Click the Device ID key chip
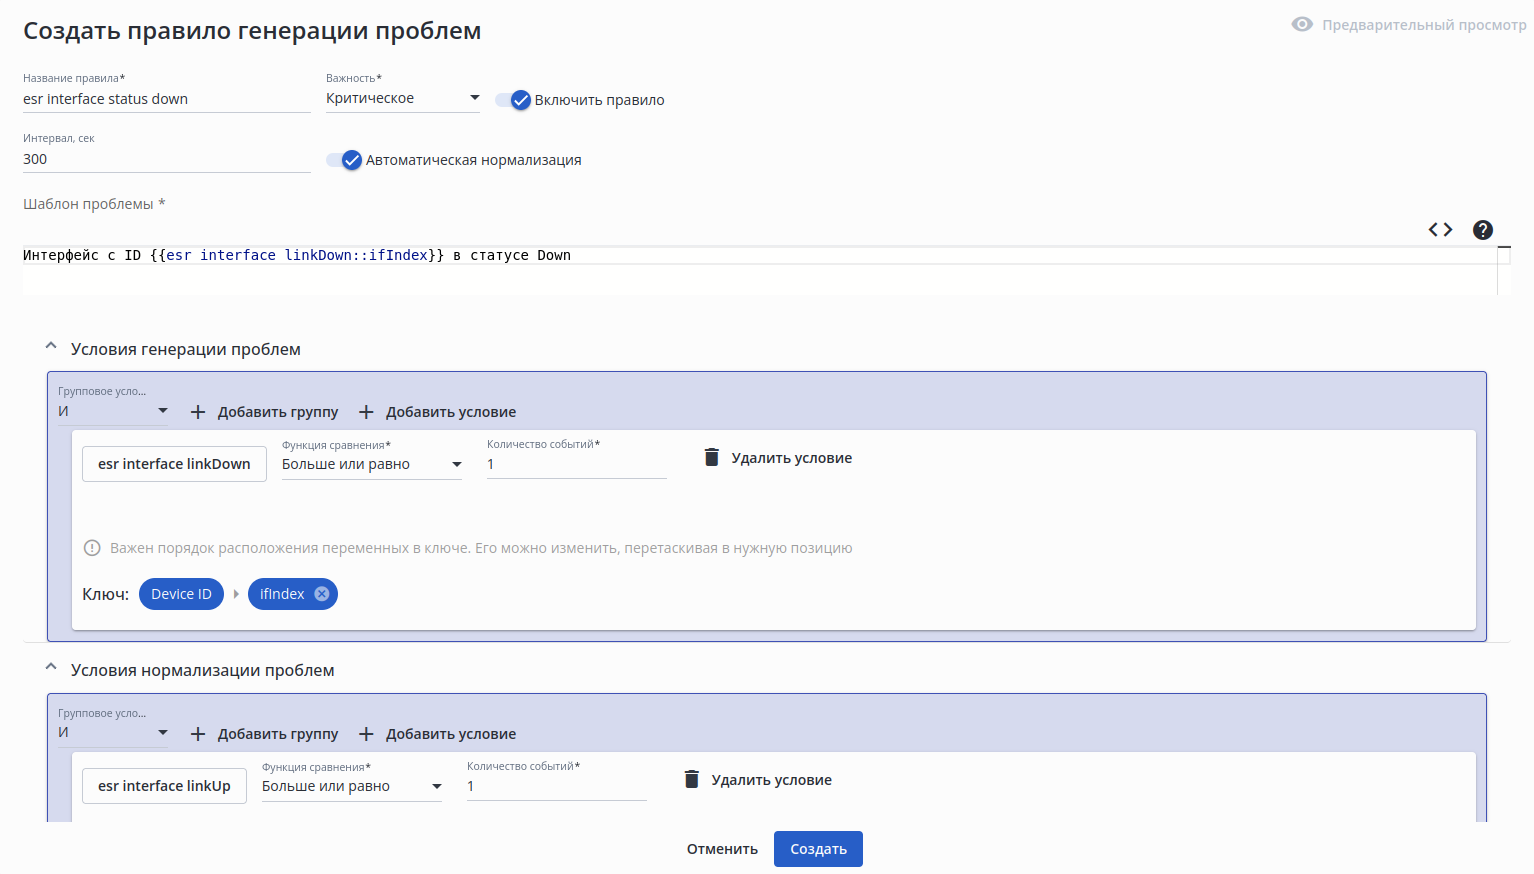This screenshot has height=874, width=1534. tap(181, 594)
